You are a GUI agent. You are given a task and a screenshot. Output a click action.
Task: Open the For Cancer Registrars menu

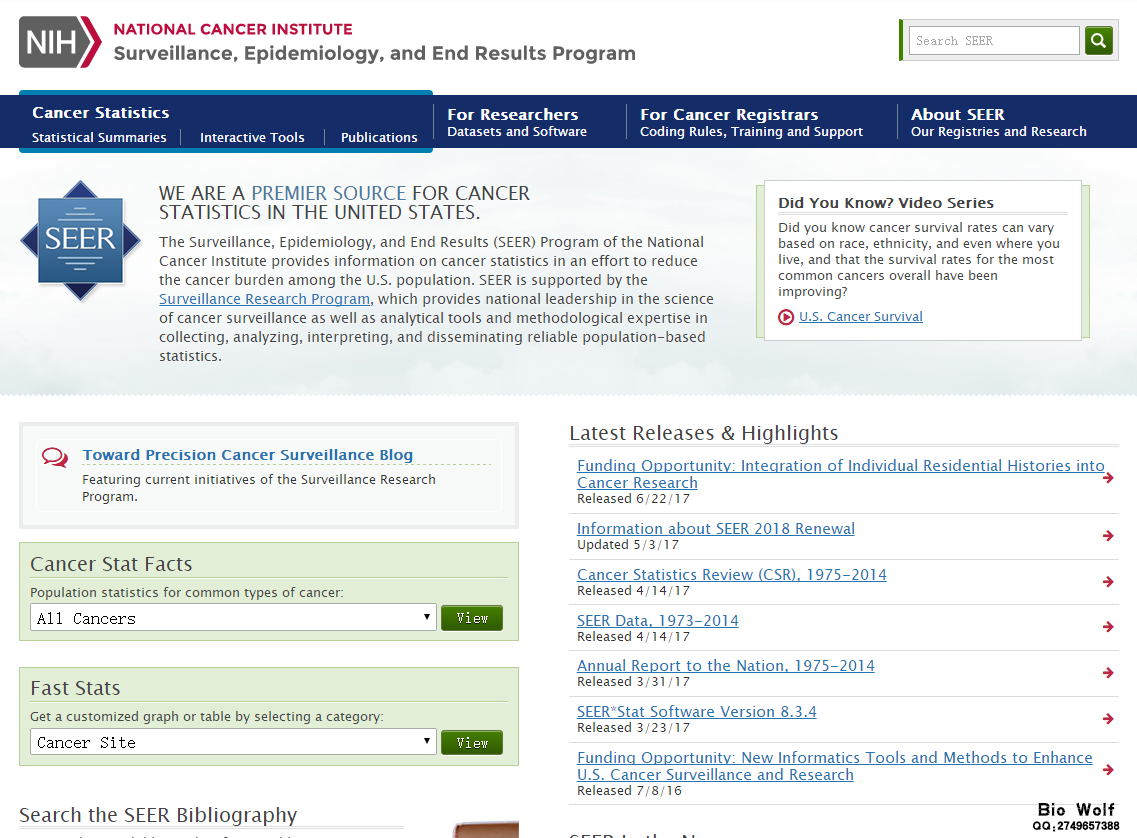pos(751,122)
